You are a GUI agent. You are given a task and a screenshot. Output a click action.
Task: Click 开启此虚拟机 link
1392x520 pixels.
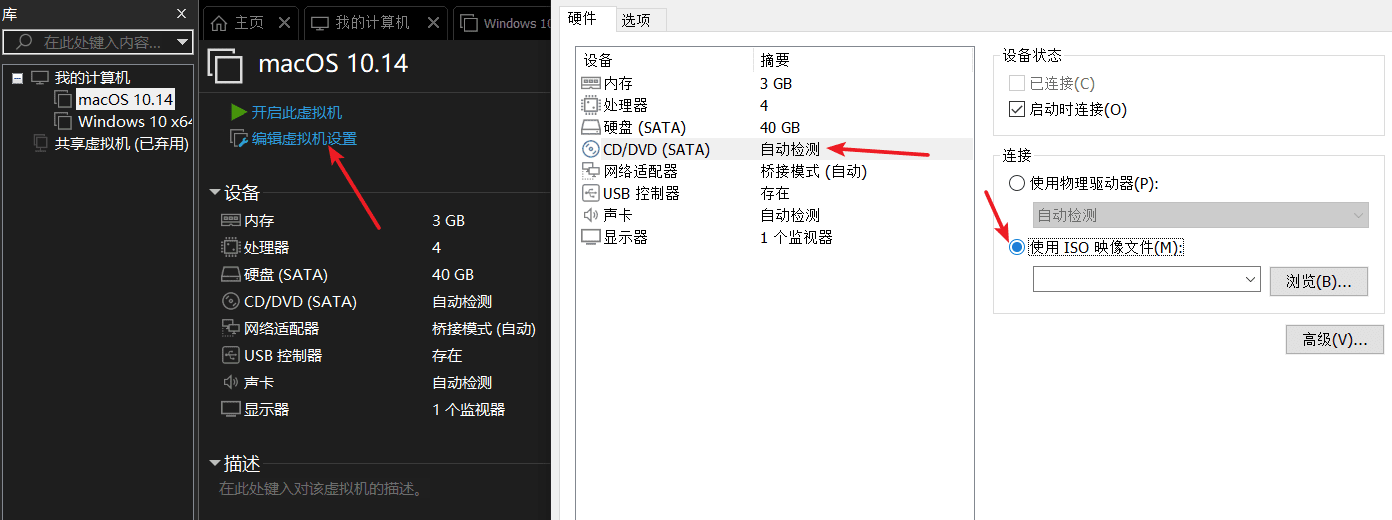click(x=296, y=113)
